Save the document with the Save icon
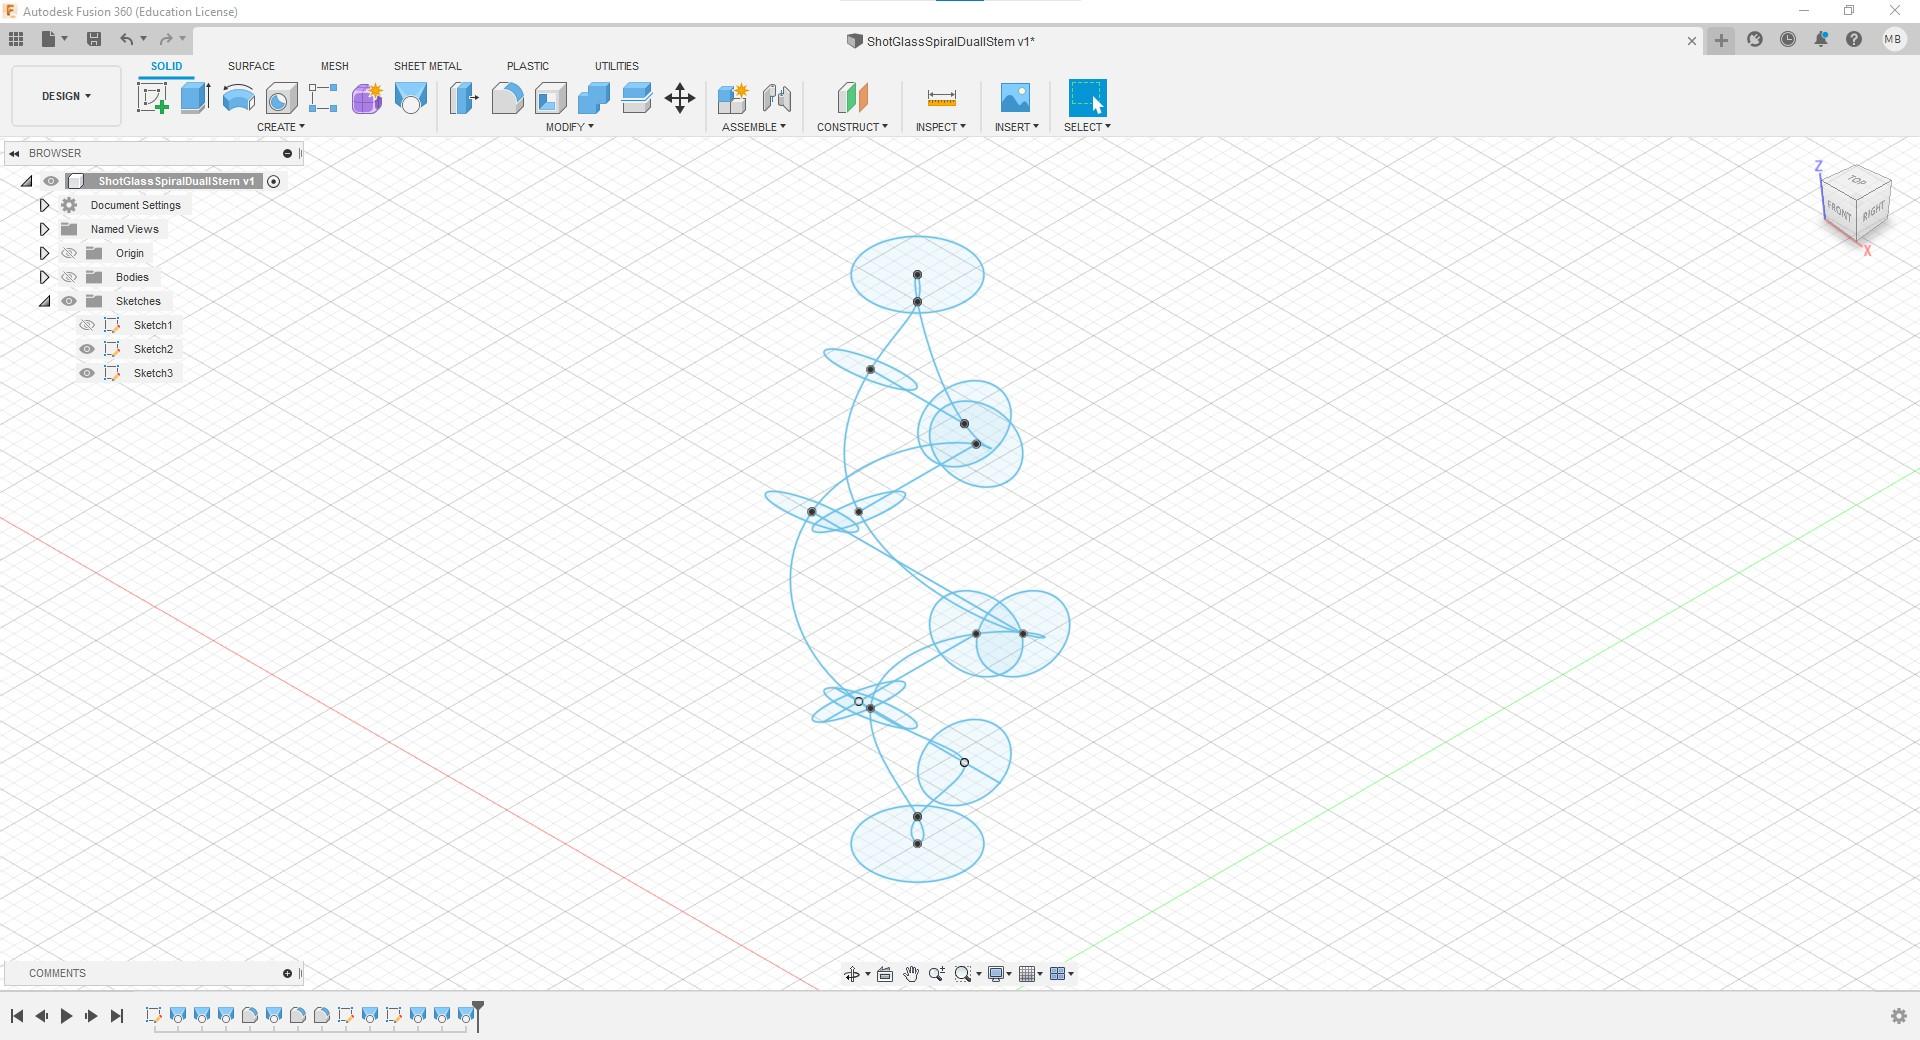This screenshot has height=1040, width=1920. coord(94,39)
